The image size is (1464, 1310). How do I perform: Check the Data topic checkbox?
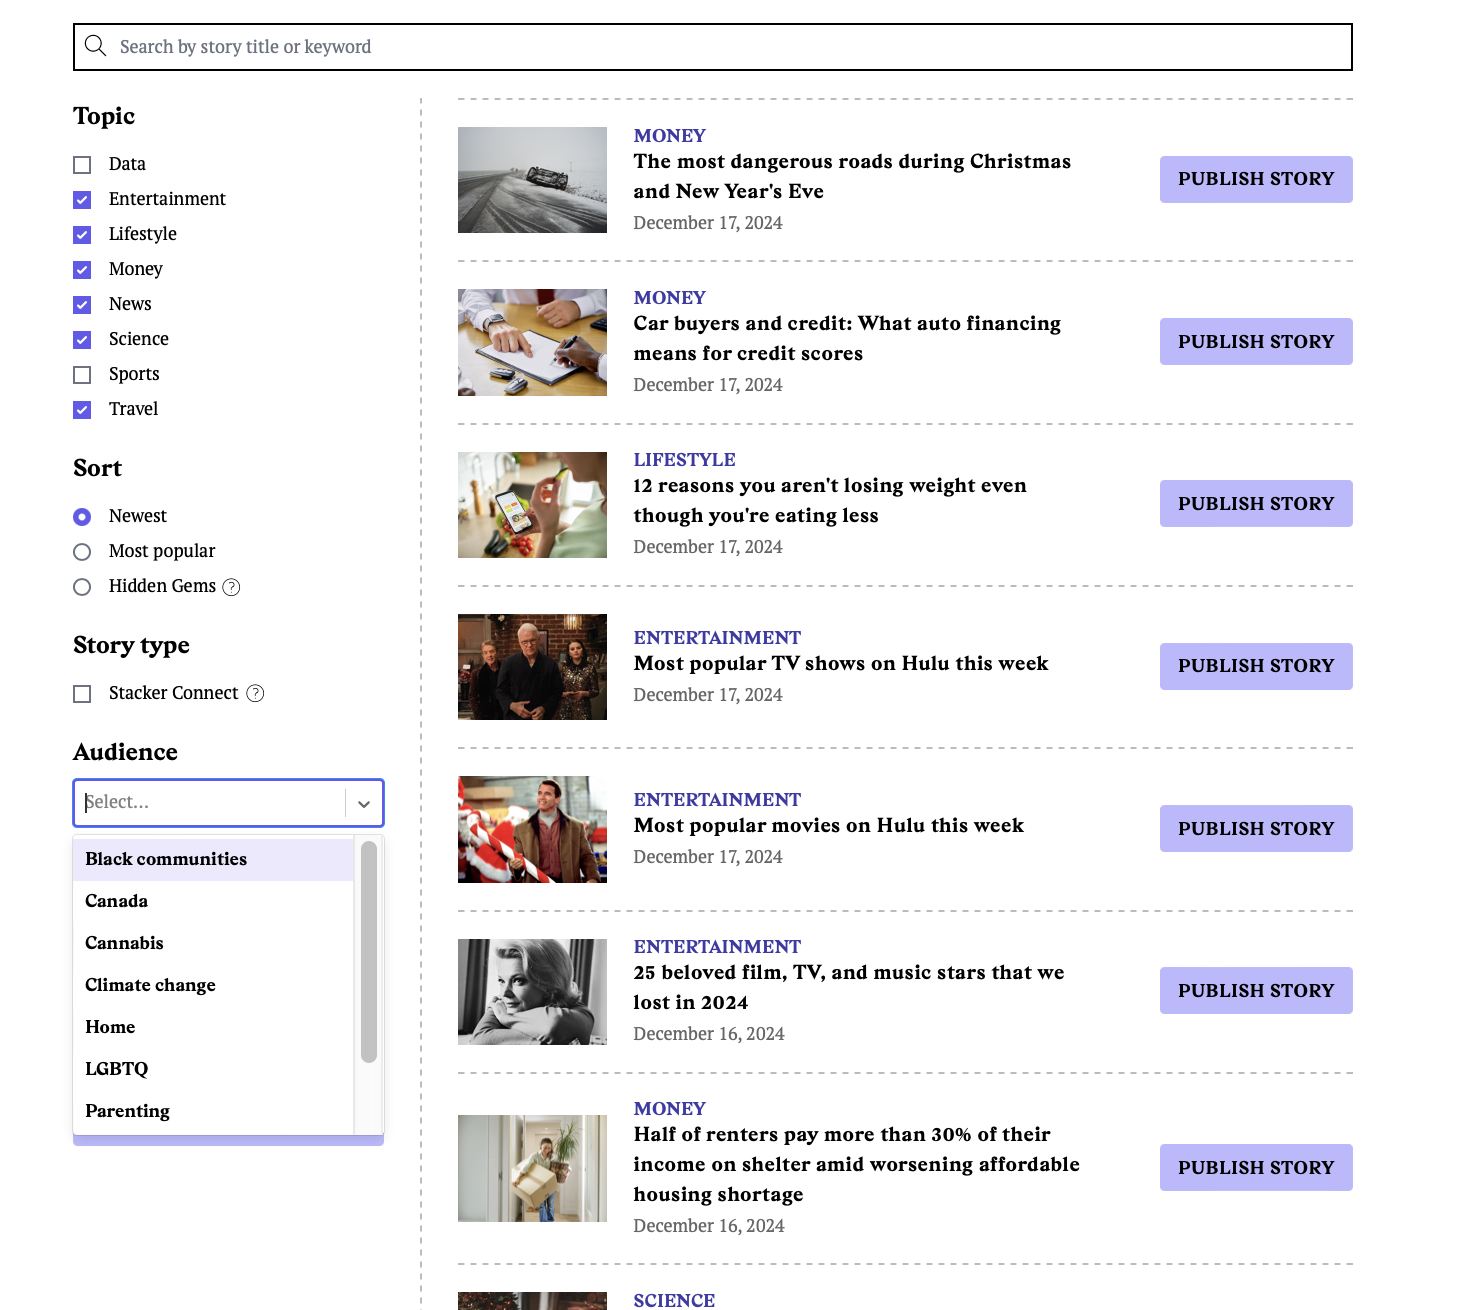(82, 165)
